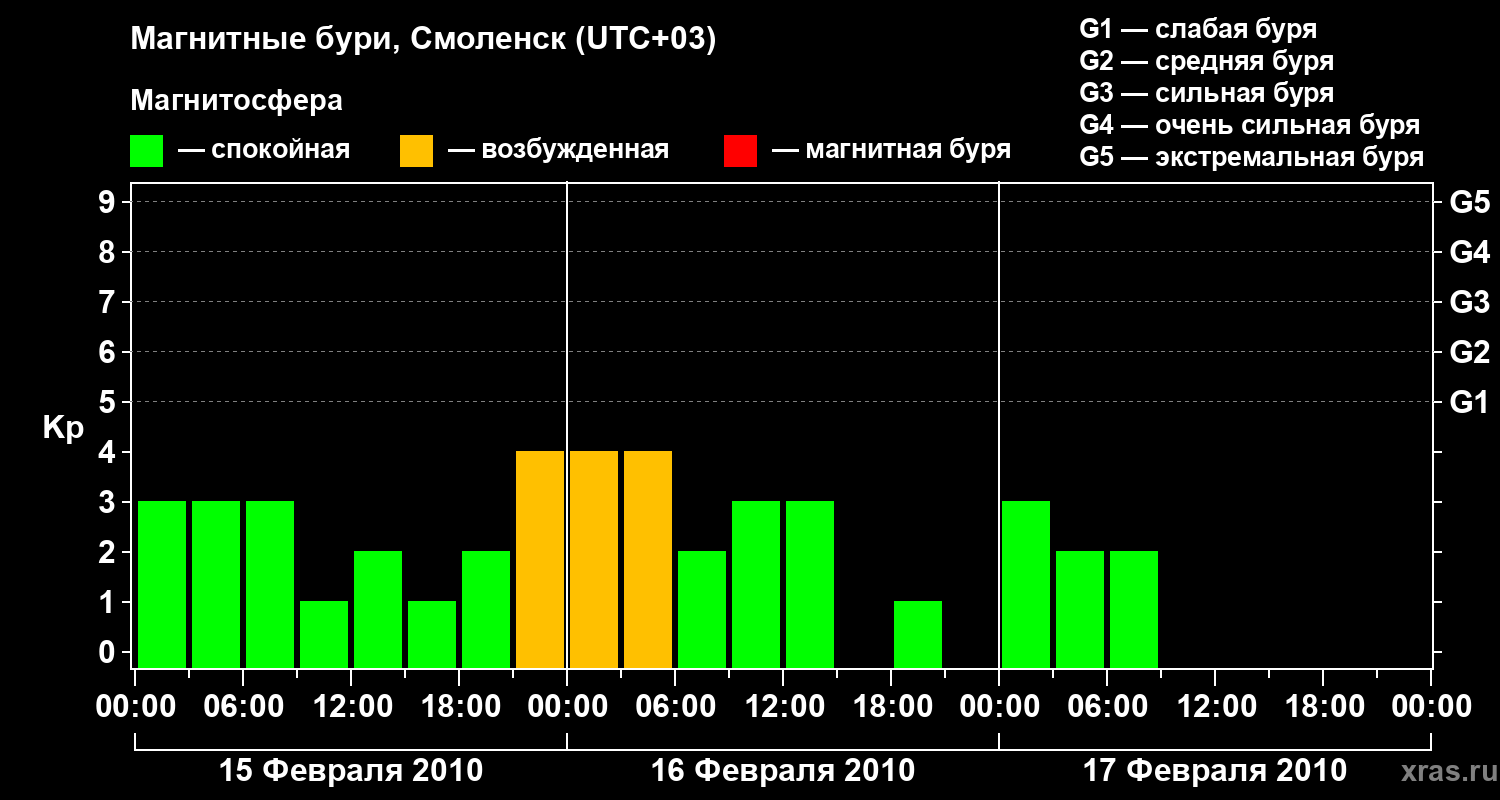The height and width of the screenshot is (800, 1500).
Task: Click the '— возбужденная' legend label
Action: [x=558, y=150]
